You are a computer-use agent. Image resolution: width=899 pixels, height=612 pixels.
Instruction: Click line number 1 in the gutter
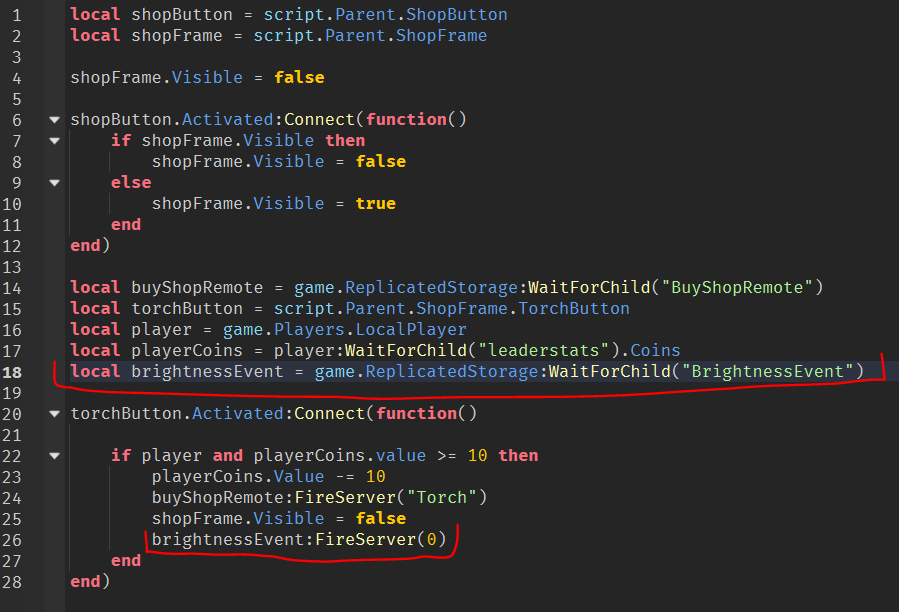17,15
